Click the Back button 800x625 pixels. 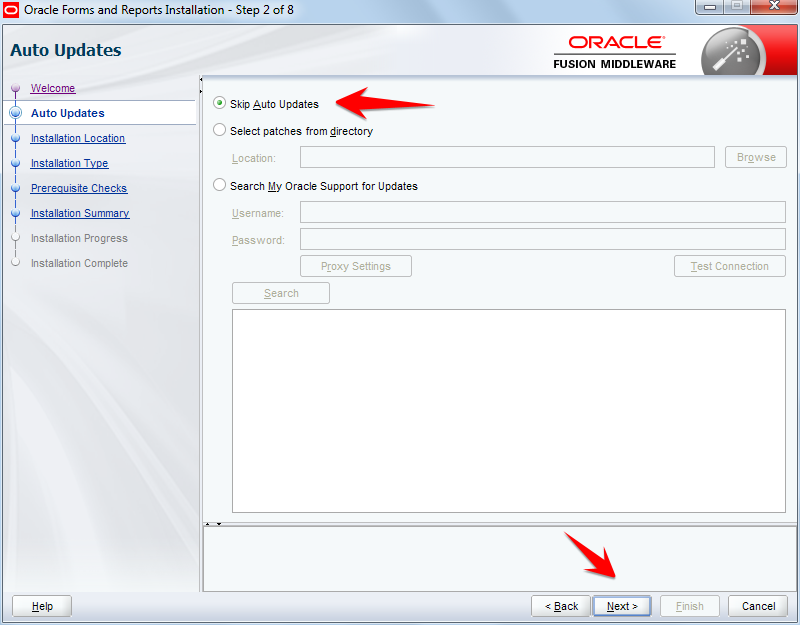pos(561,606)
